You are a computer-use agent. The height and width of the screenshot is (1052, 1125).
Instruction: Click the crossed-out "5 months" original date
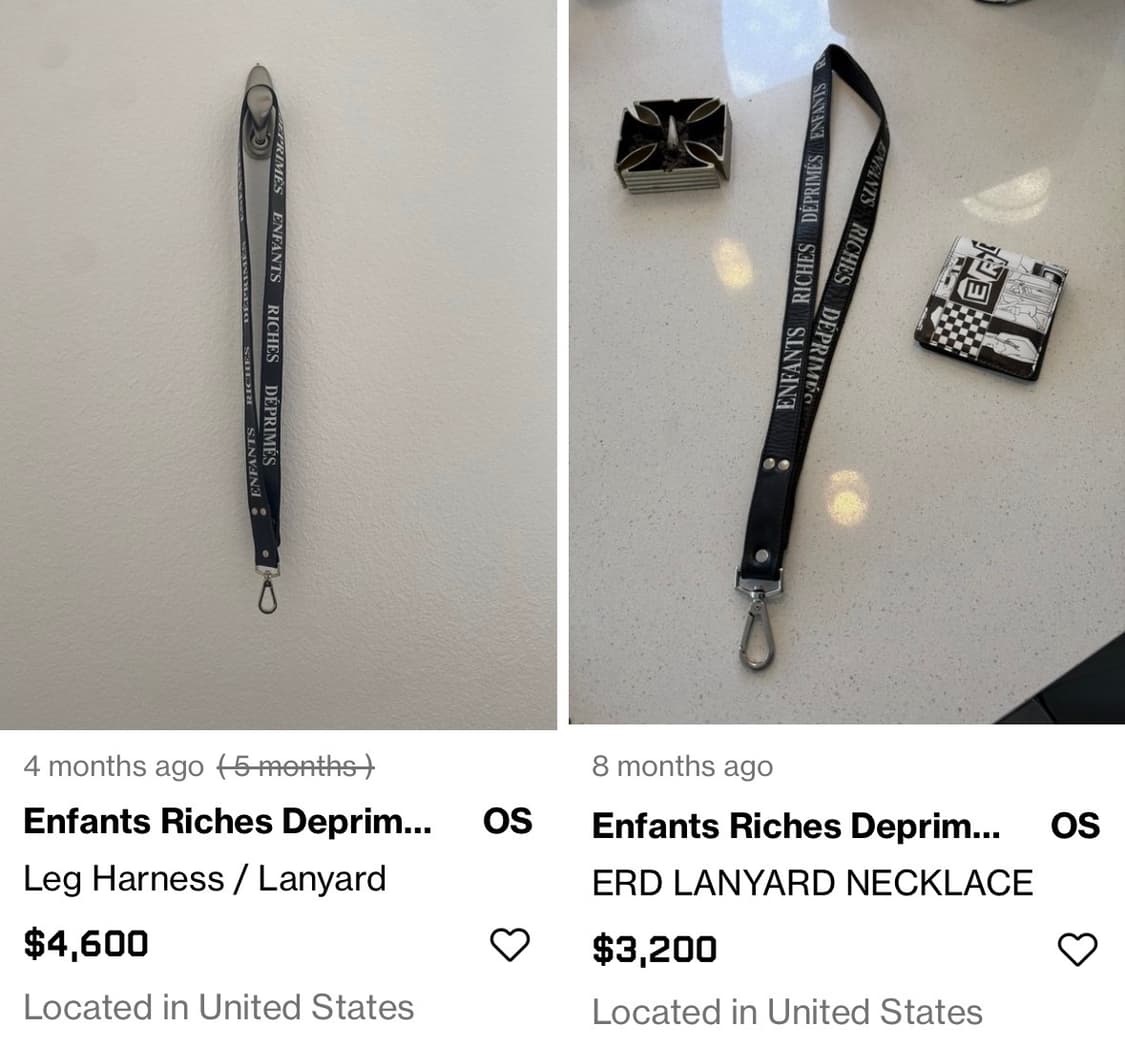296,767
